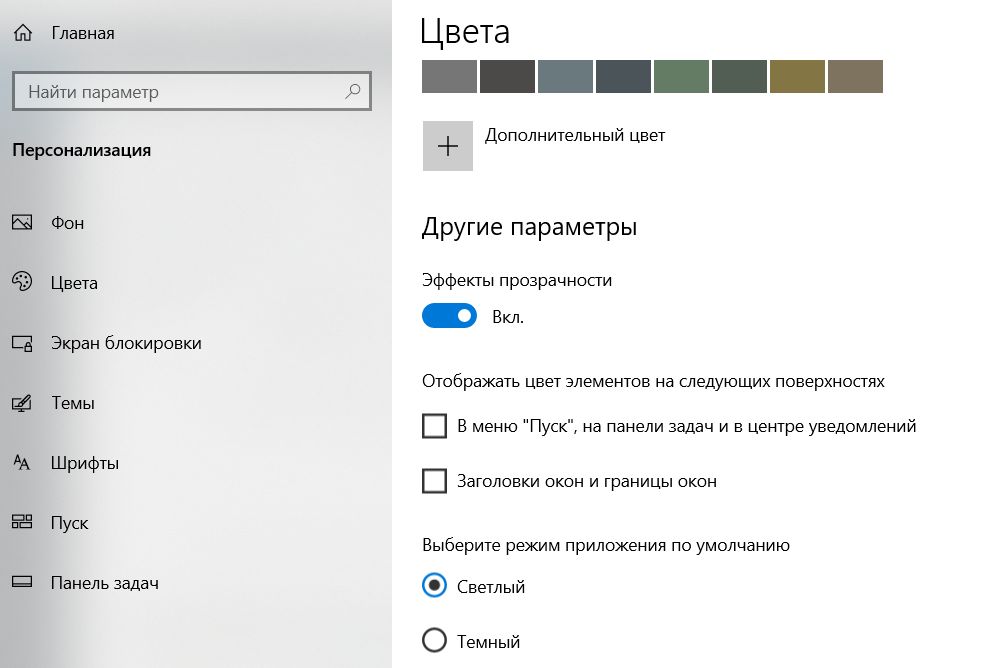This screenshot has width=1002, height=668.
Task: Click the Экран блокировки monitor-lock icon
Action: pyautogui.click(x=22, y=343)
